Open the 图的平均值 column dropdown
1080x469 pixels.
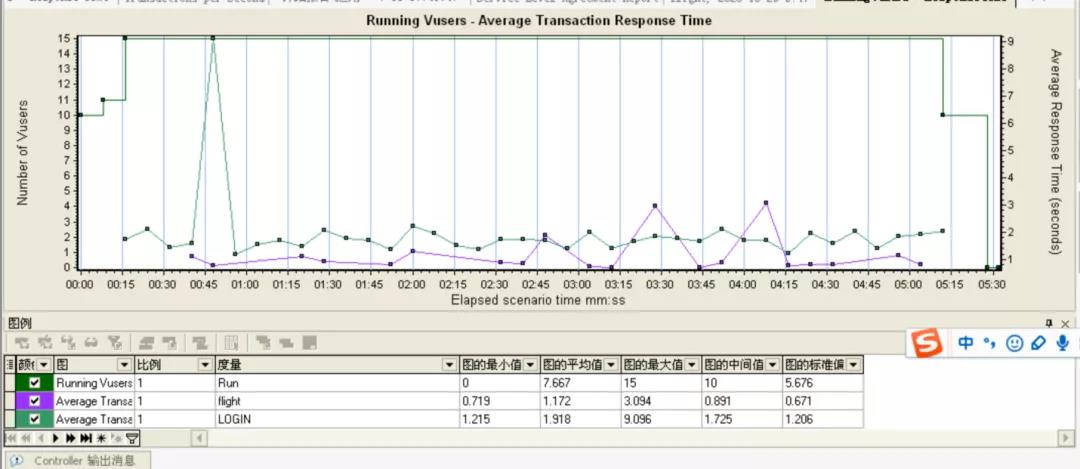coord(612,364)
